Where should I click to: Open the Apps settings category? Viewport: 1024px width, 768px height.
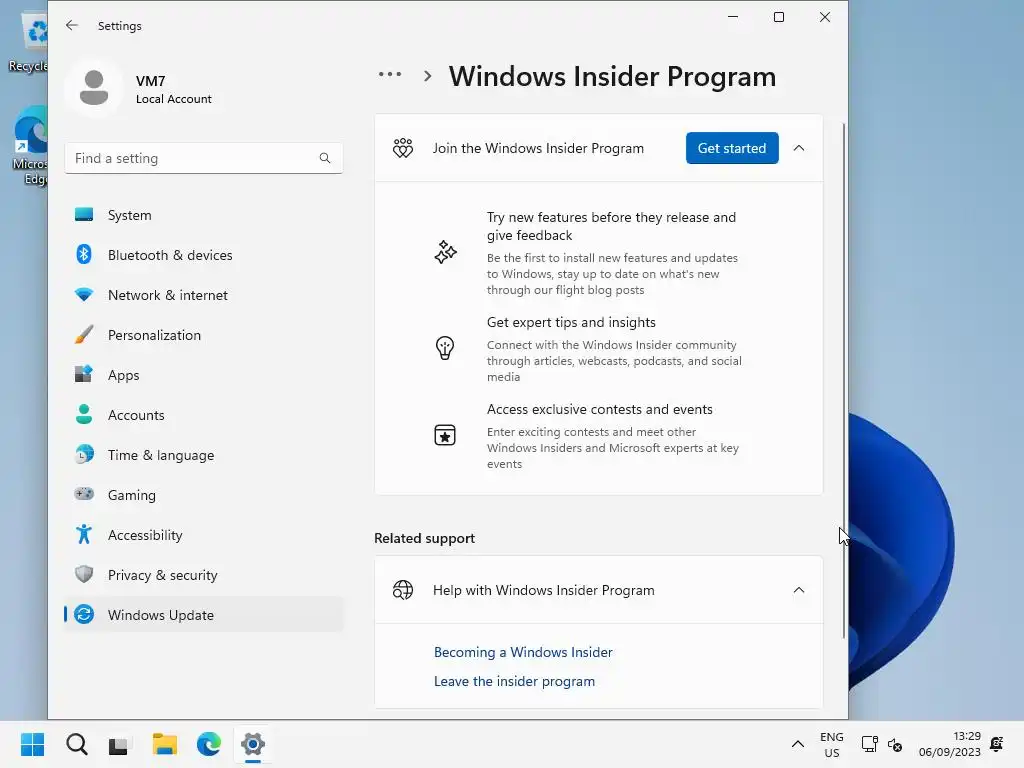pos(203,375)
